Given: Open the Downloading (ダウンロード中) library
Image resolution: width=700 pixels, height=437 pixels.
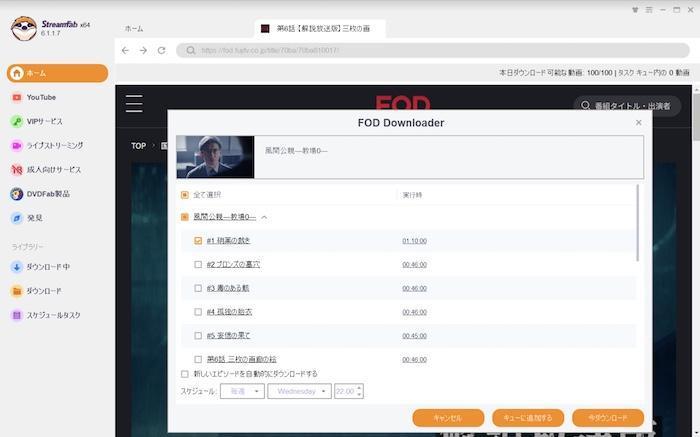Looking at the screenshot, I should [x=40, y=267].
